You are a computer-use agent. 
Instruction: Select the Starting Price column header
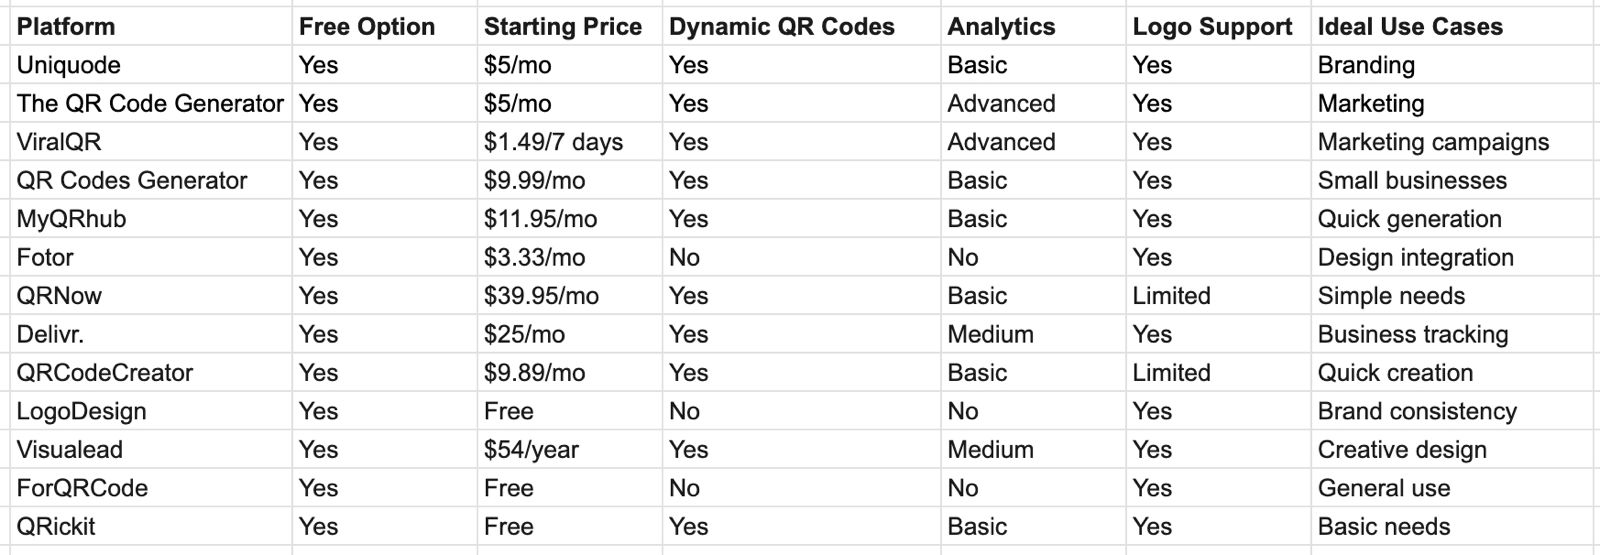coord(562,27)
